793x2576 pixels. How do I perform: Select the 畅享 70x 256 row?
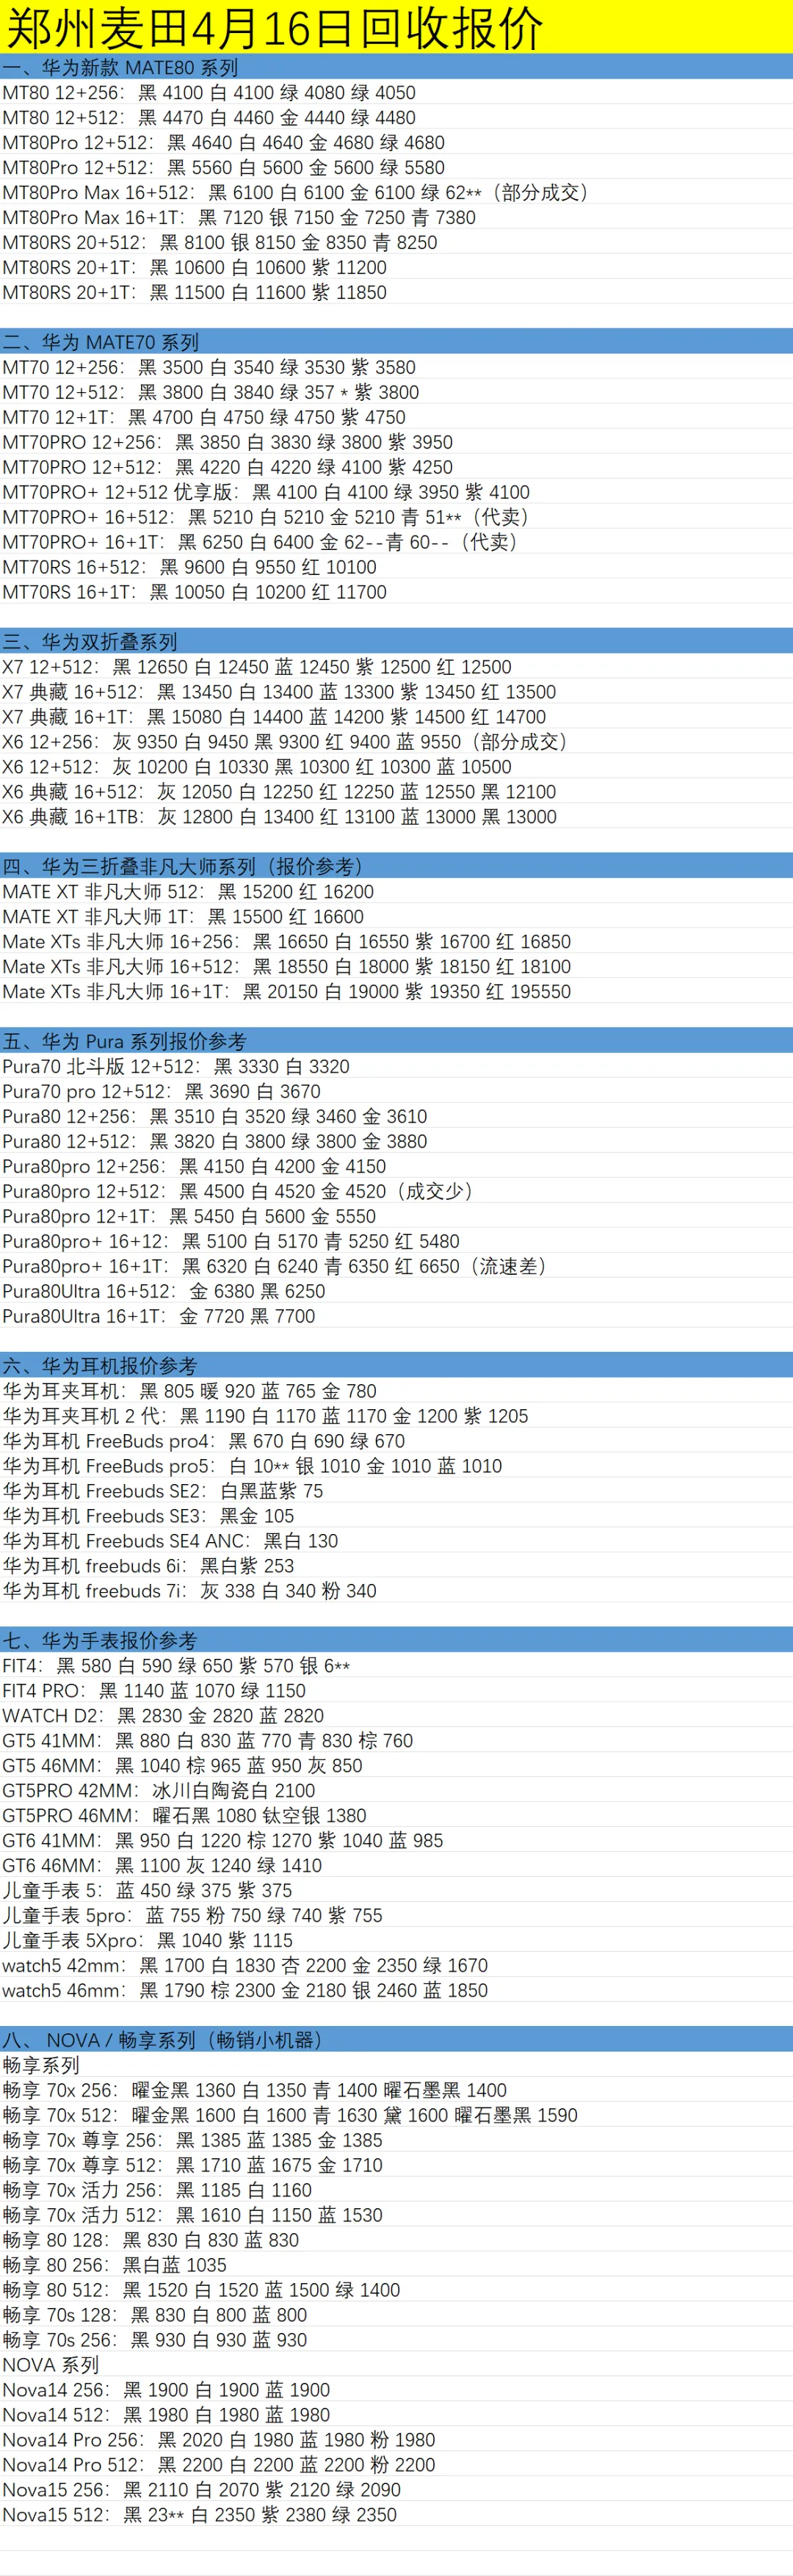[x=396, y=2090]
